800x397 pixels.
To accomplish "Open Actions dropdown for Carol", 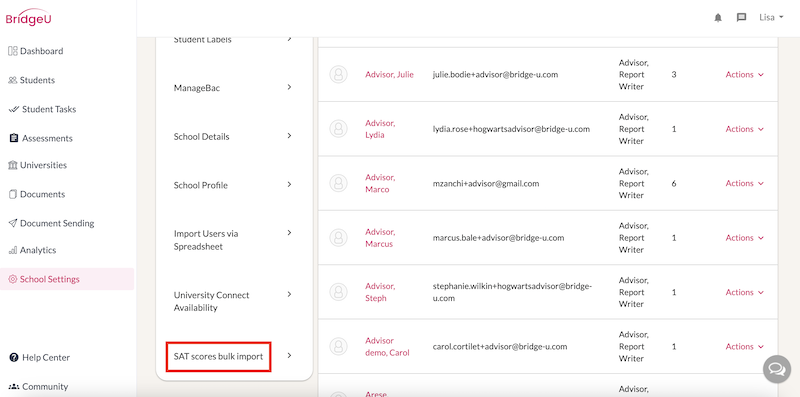I will point(744,346).
